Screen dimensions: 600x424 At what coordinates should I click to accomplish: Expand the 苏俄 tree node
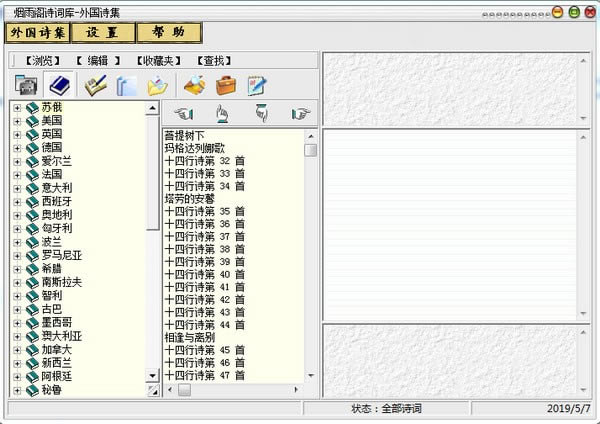point(17,107)
